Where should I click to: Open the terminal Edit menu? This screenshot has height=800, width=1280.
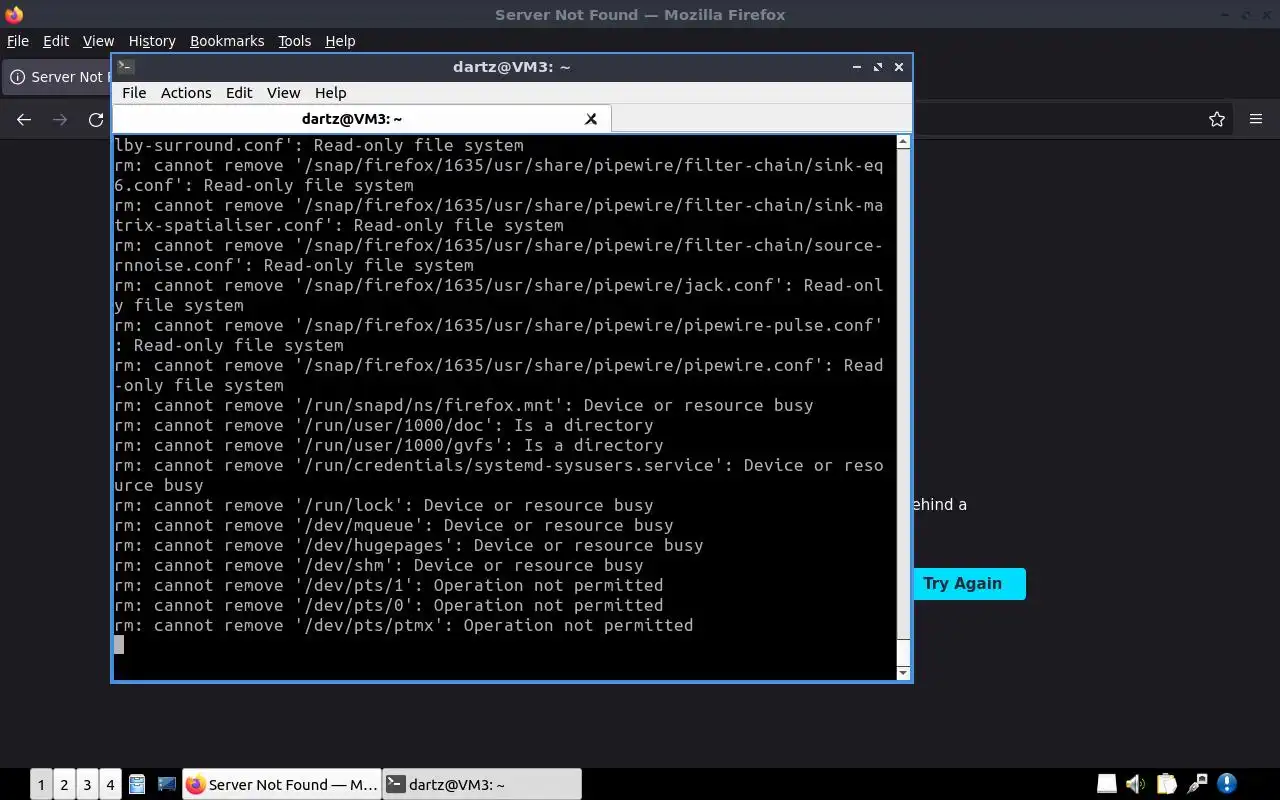[x=239, y=92]
